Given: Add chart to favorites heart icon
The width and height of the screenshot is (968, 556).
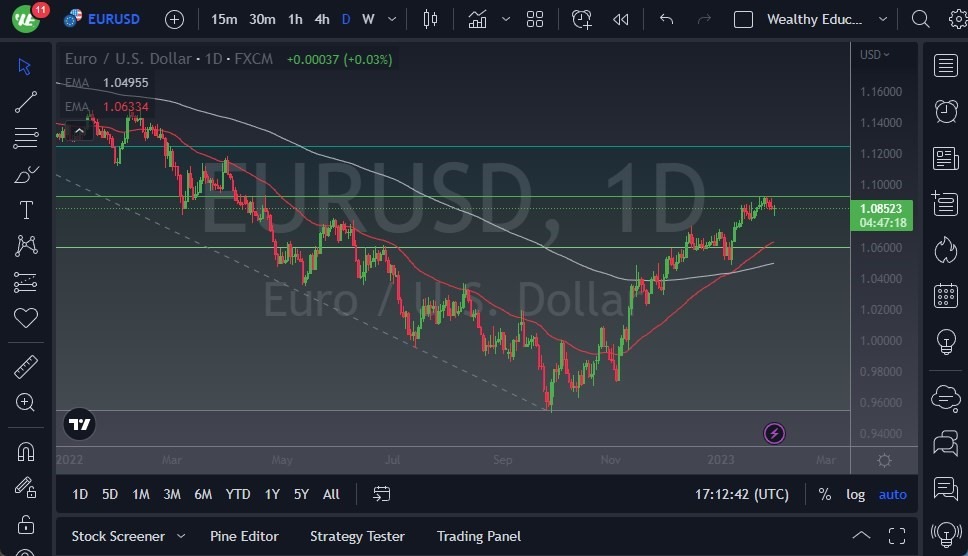Looking at the screenshot, I should pos(25,318).
